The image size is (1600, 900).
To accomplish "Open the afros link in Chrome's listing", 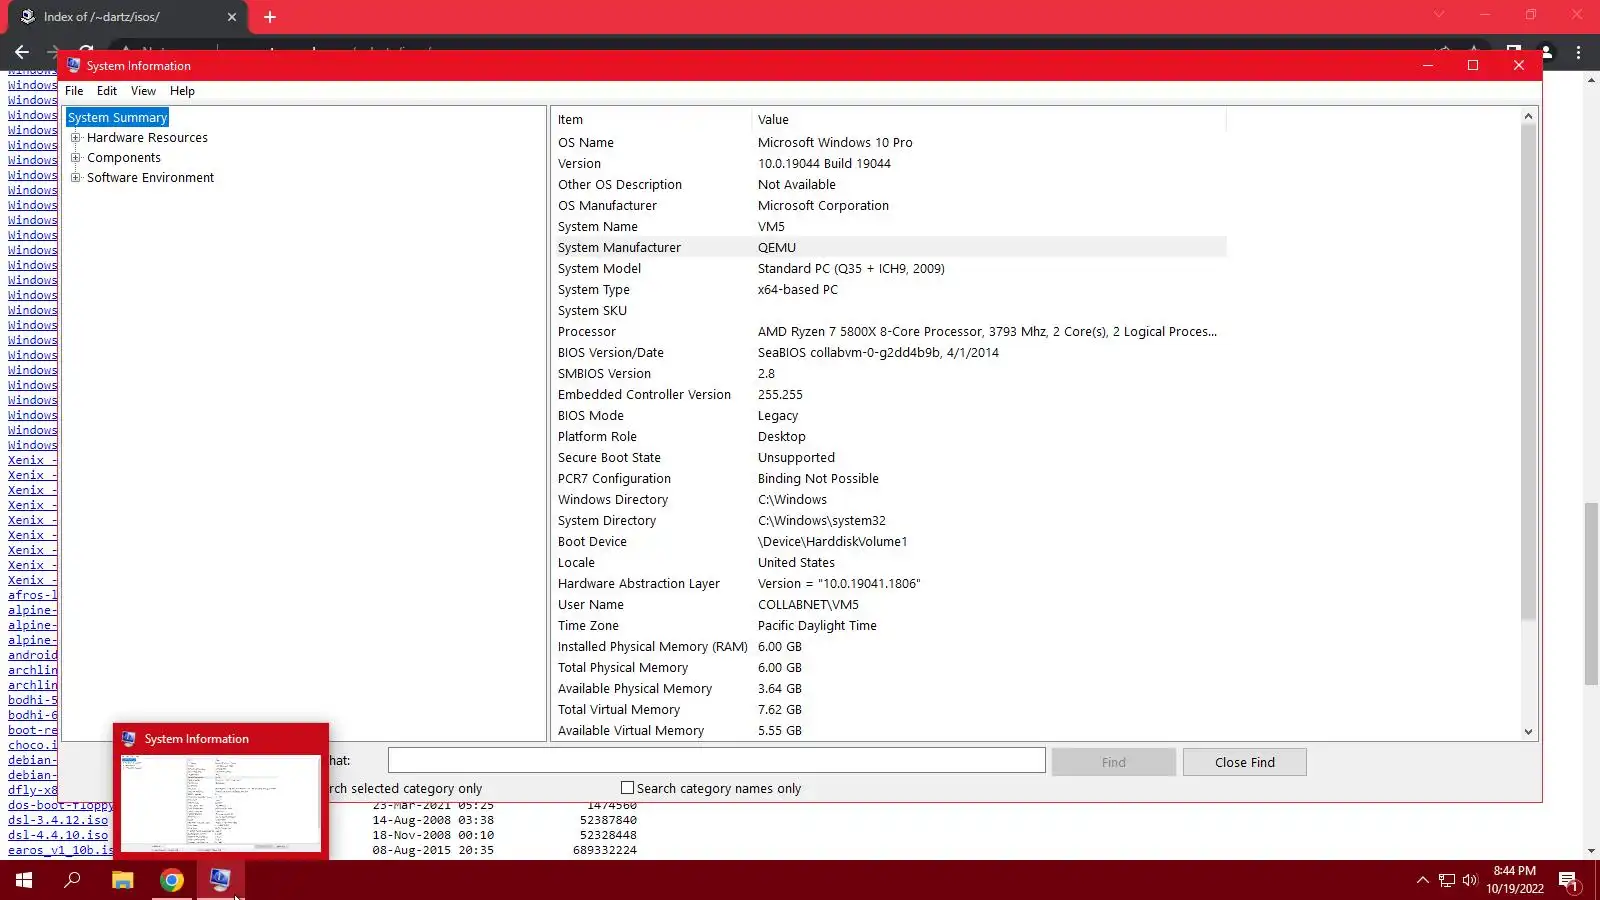I will coord(33,595).
